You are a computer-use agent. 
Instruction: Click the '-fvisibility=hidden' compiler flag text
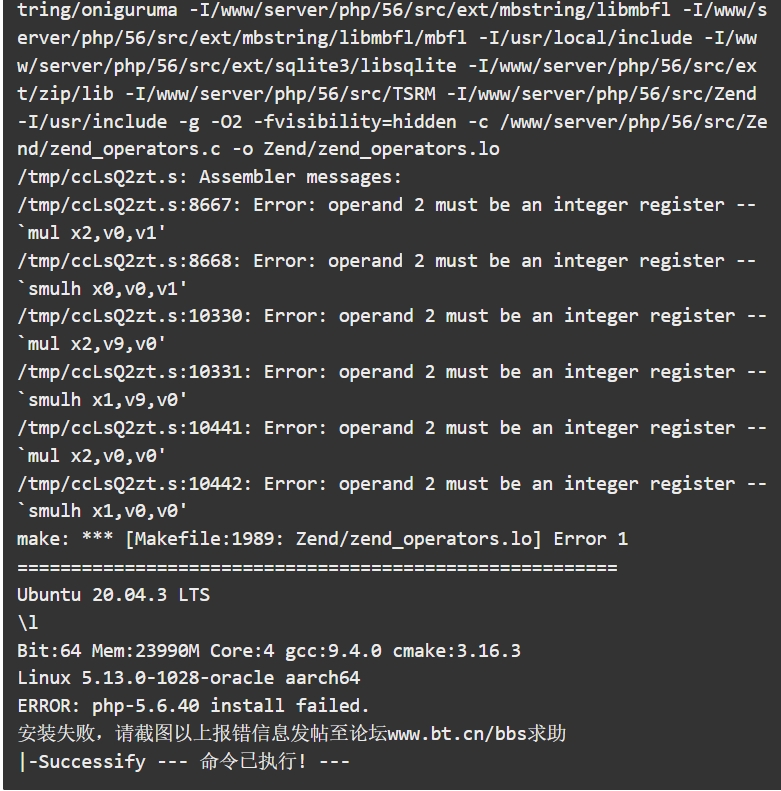pos(355,122)
